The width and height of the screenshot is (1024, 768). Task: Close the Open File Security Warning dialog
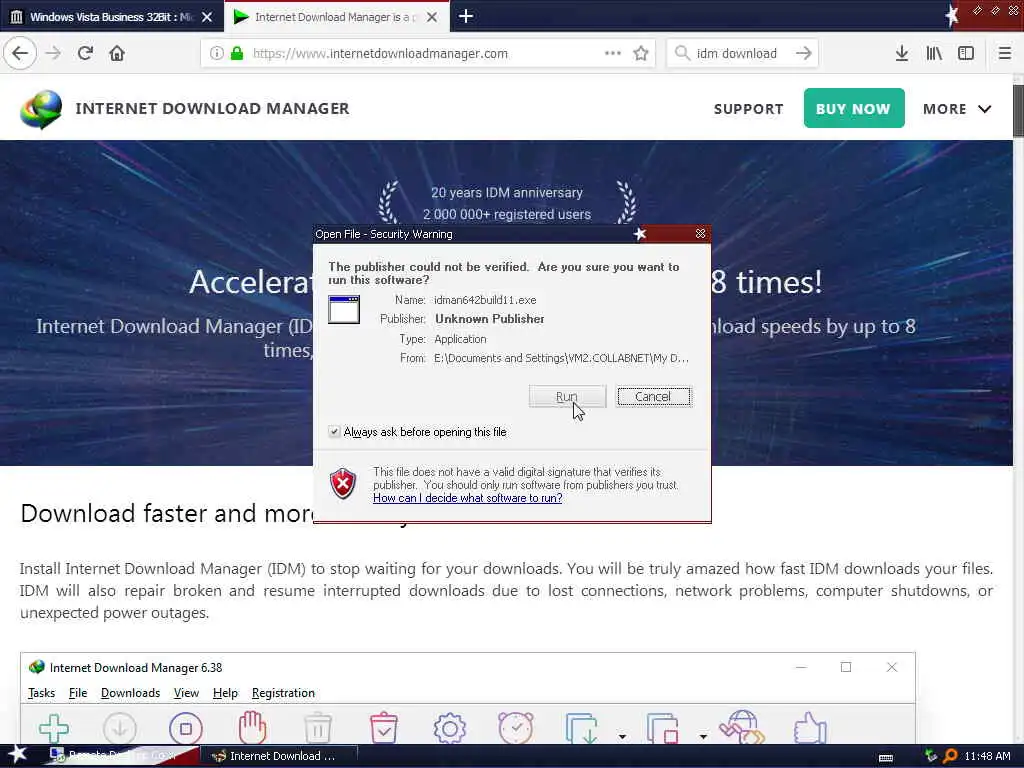(x=700, y=234)
